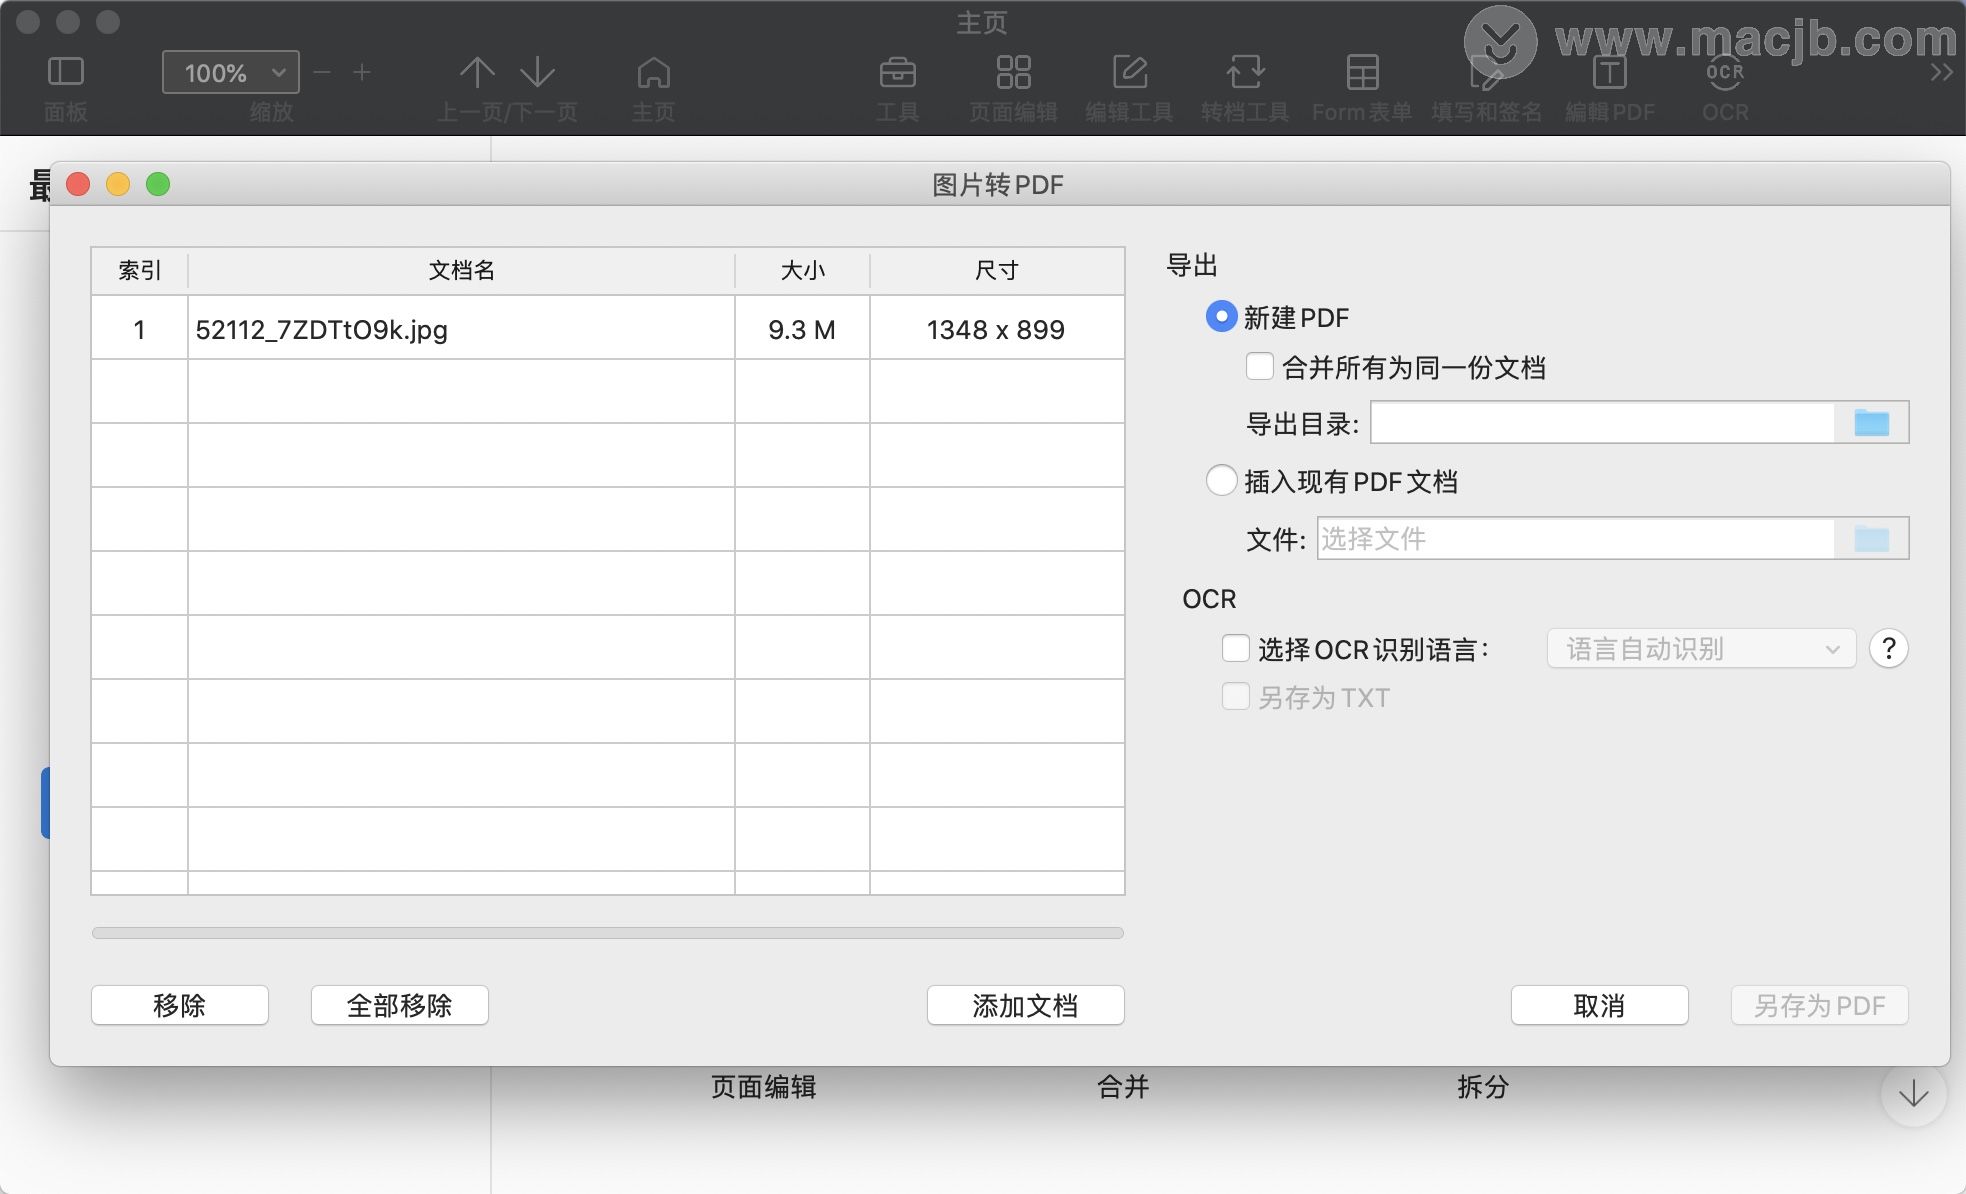
Task: Expand the toolbar overflow chevron
Action: click(x=1942, y=72)
